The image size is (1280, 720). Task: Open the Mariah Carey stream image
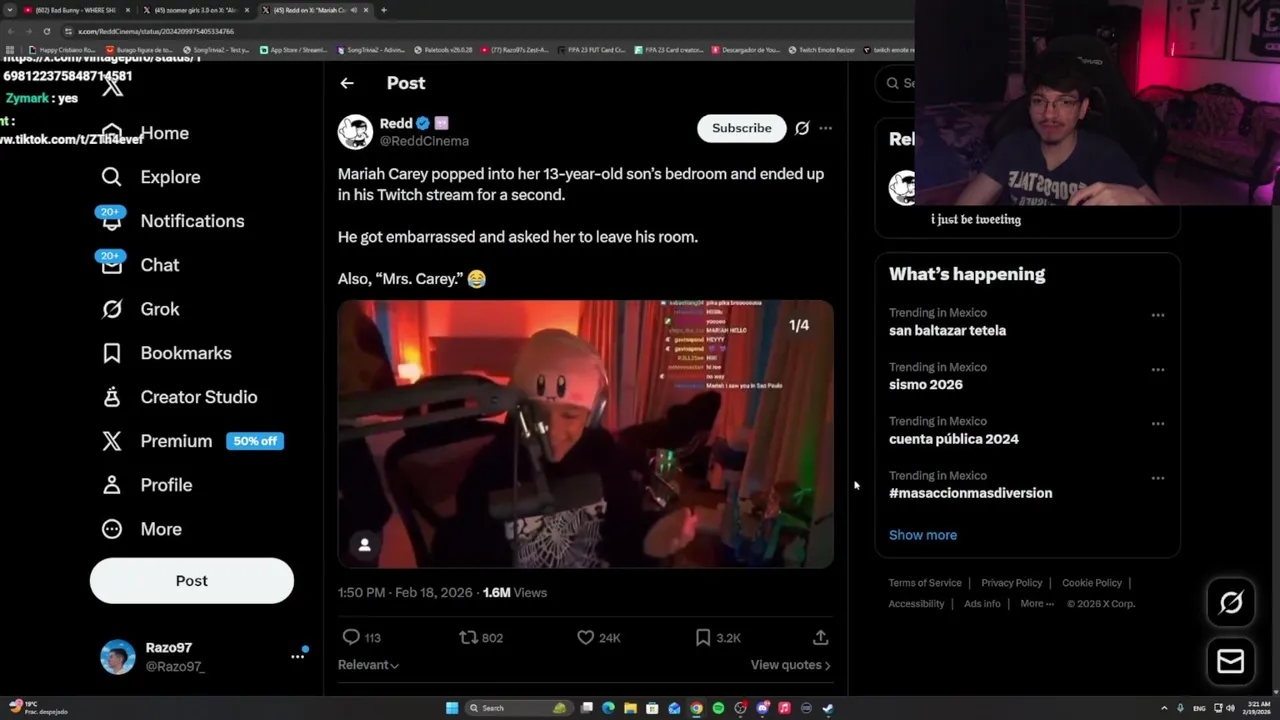pyautogui.click(x=585, y=434)
